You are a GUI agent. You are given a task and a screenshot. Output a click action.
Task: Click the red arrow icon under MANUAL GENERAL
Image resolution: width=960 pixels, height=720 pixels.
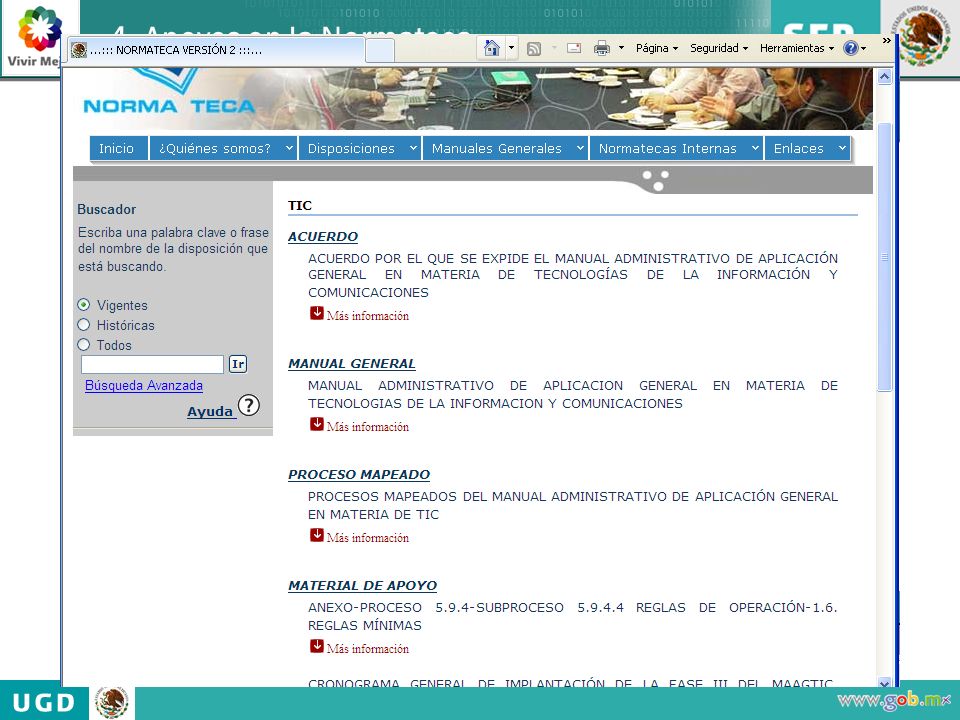tap(317, 424)
